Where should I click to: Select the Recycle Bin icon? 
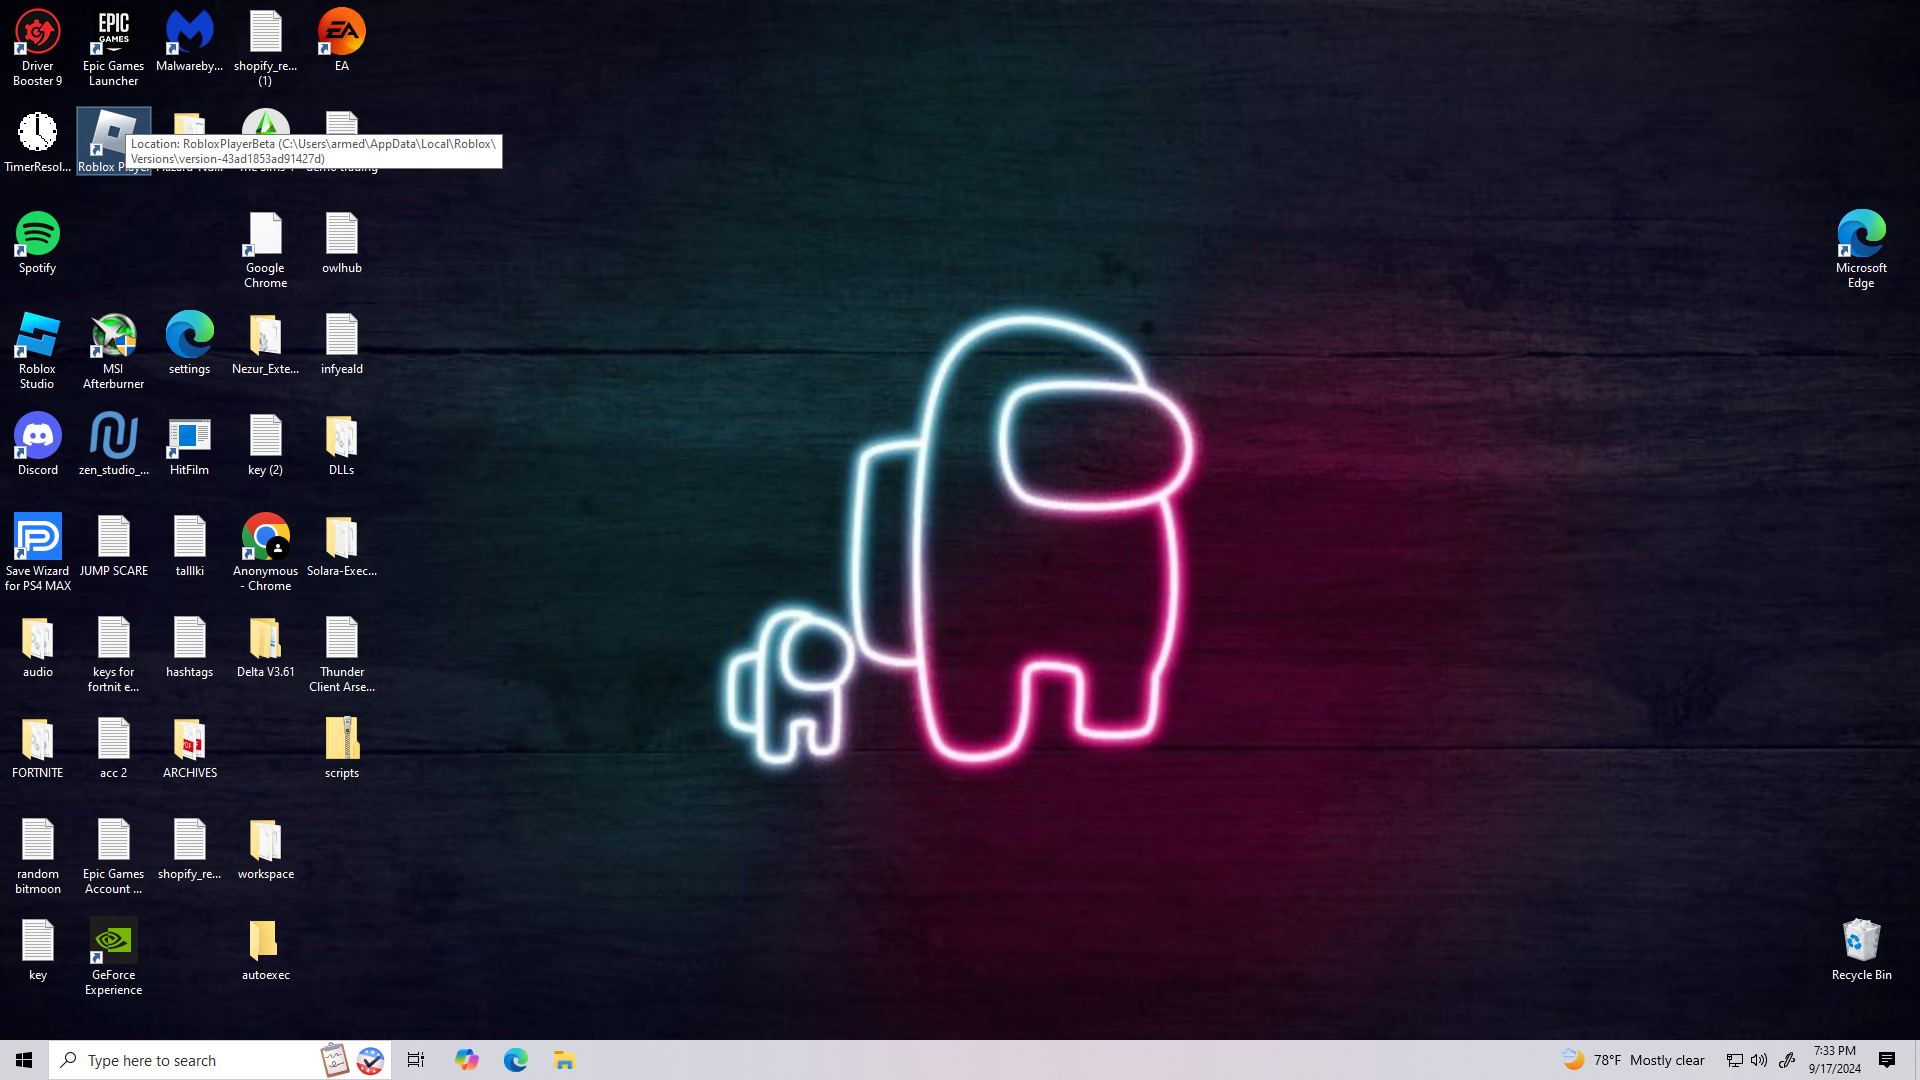1861,942
